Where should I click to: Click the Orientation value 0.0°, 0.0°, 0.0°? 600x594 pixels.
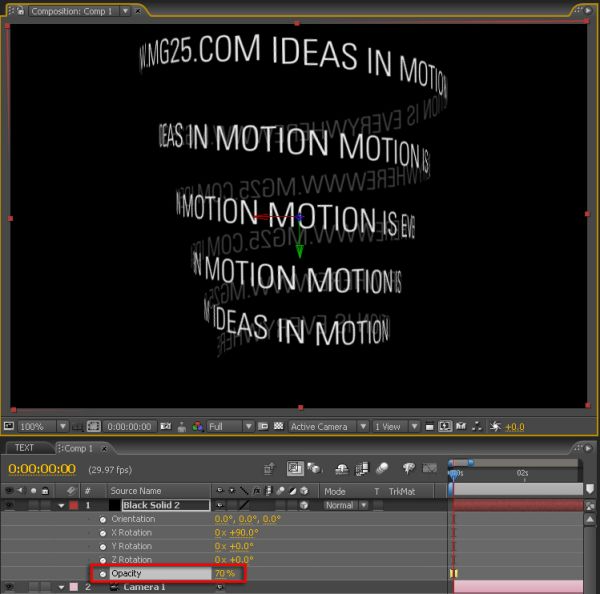pos(247,519)
